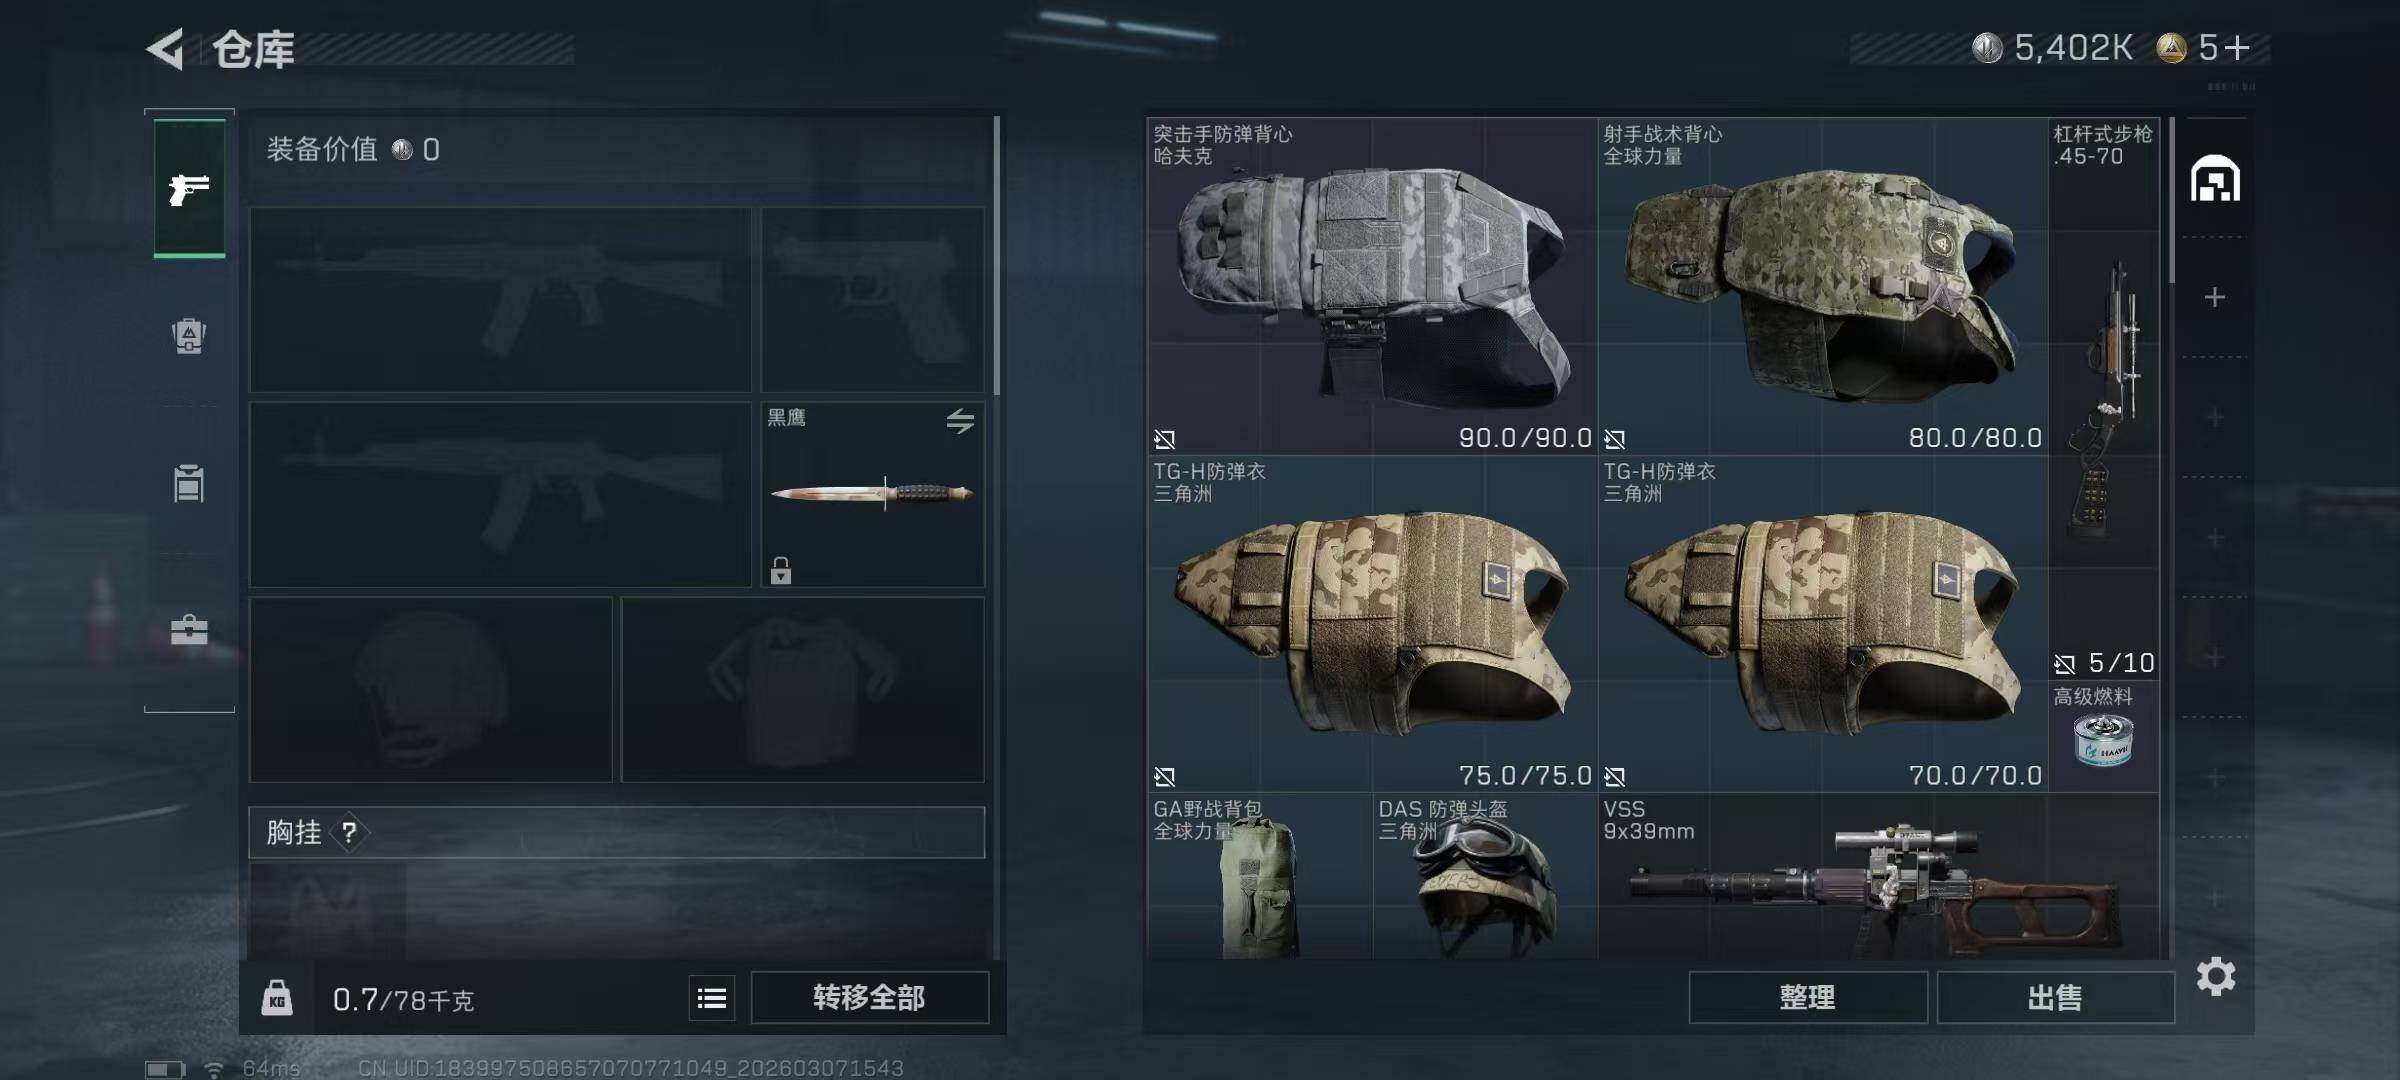Open warehouse settings gear icon
The width and height of the screenshot is (2400, 1080).
[x=2216, y=976]
